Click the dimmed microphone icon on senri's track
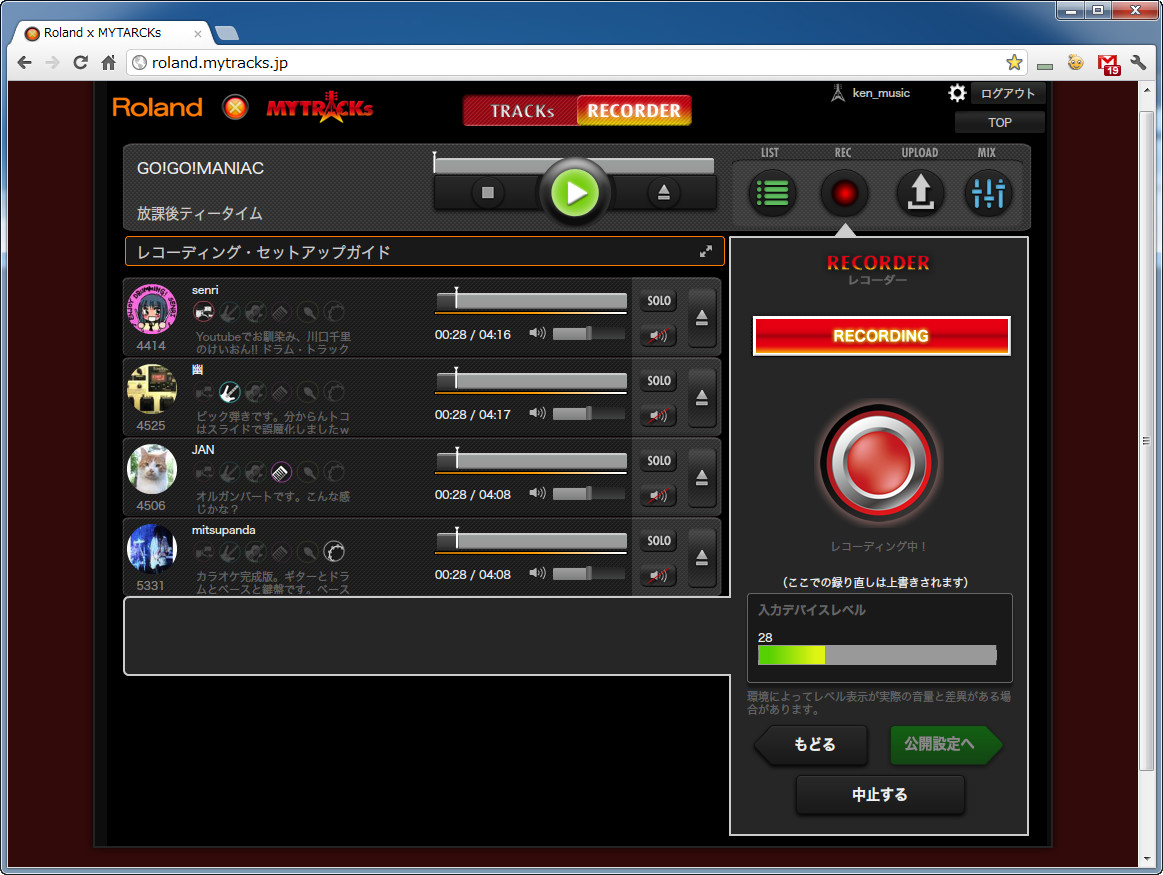The image size is (1163, 875). click(308, 312)
